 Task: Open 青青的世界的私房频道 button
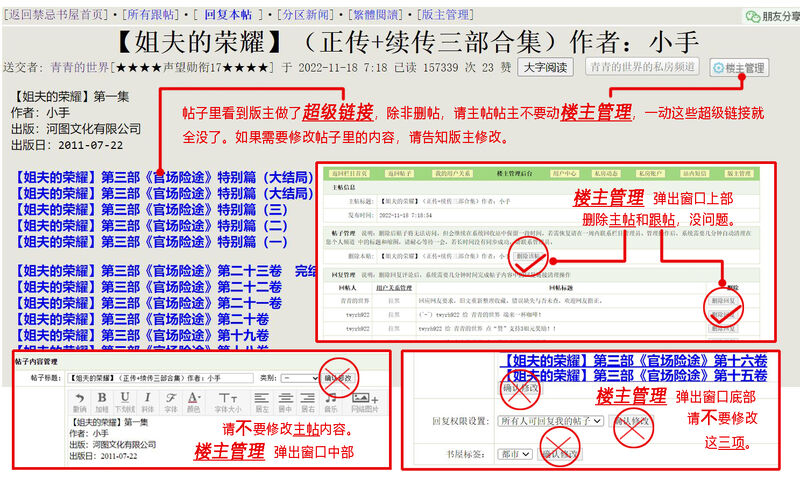[x=643, y=67]
